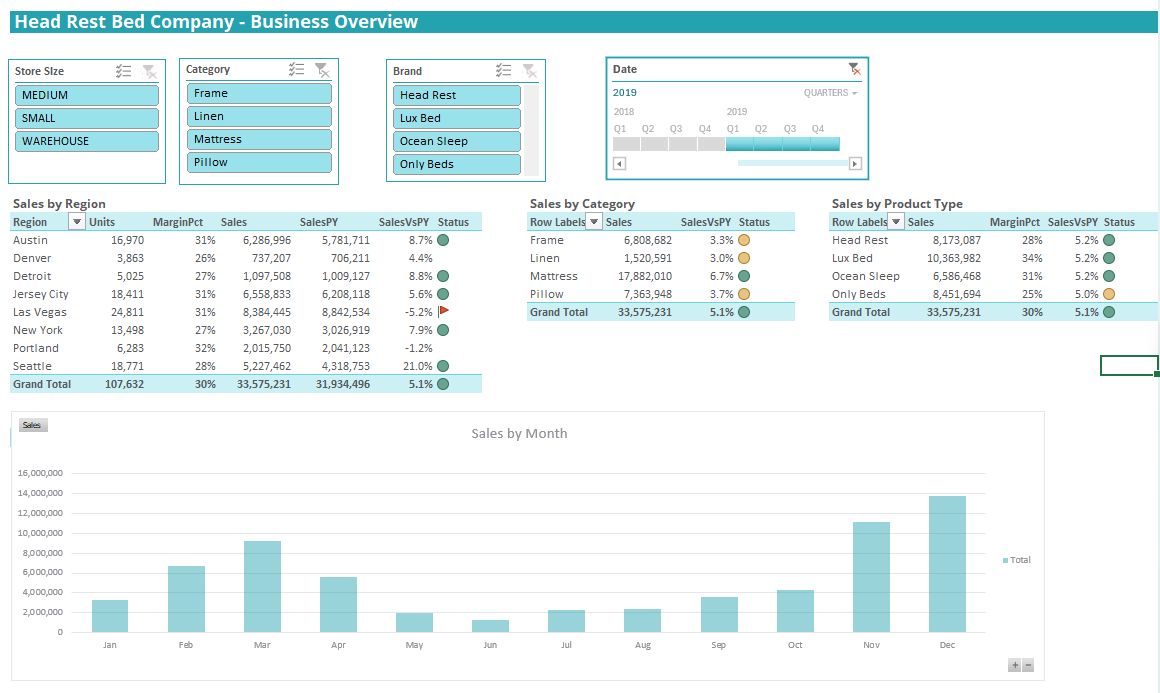Click the Austin green status indicator
The width and height of the screenshot is (1160, 693).
443,240
